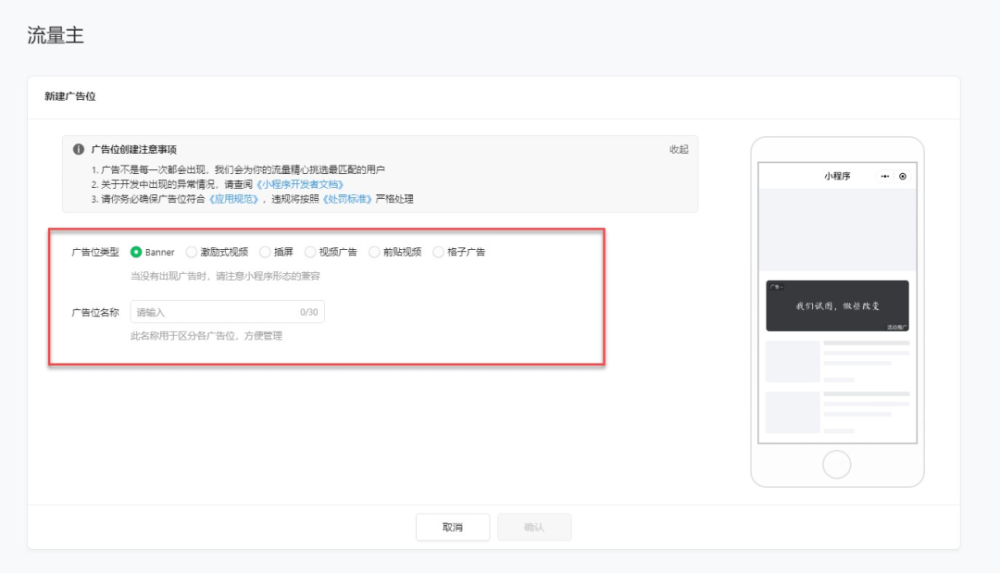Click the 确认 button
The width and height of the screenshot is (1000, 573).
tap(534, 527)
